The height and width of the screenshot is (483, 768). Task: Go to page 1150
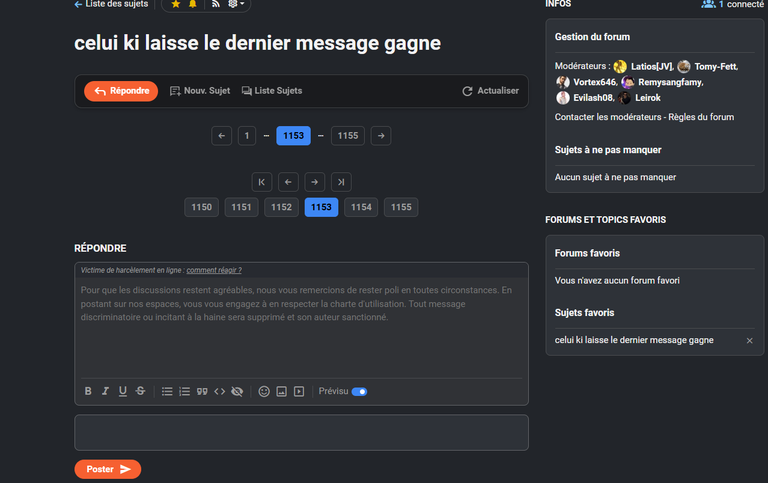pos(201,207)
